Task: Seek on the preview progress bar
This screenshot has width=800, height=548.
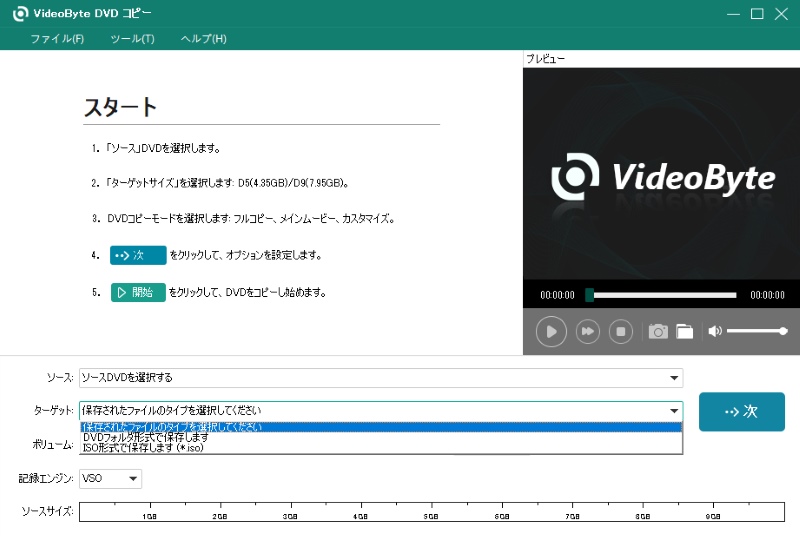Action: tap(661, 295)
